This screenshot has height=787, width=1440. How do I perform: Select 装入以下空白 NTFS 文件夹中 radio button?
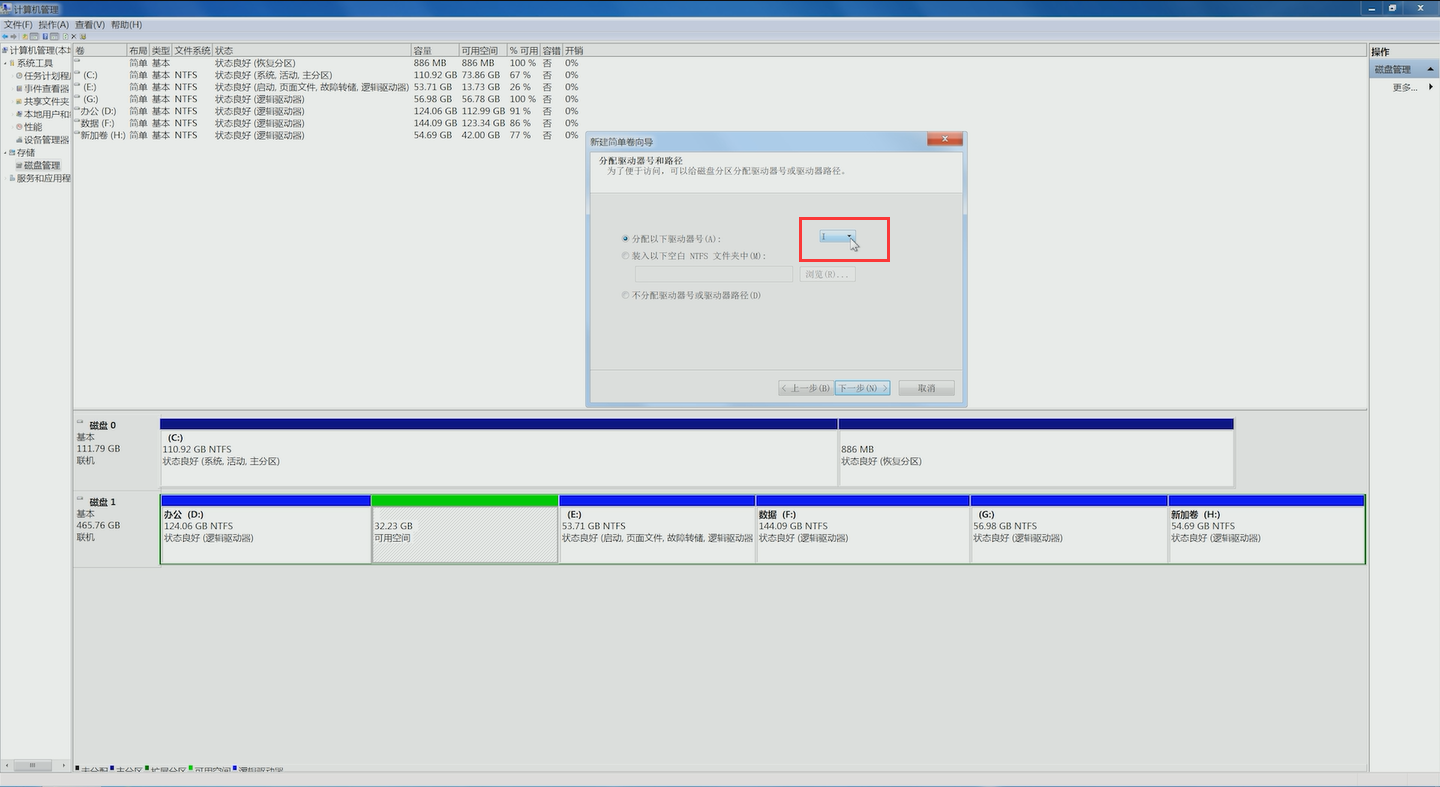pyautogui.click(x=626, y=256)
